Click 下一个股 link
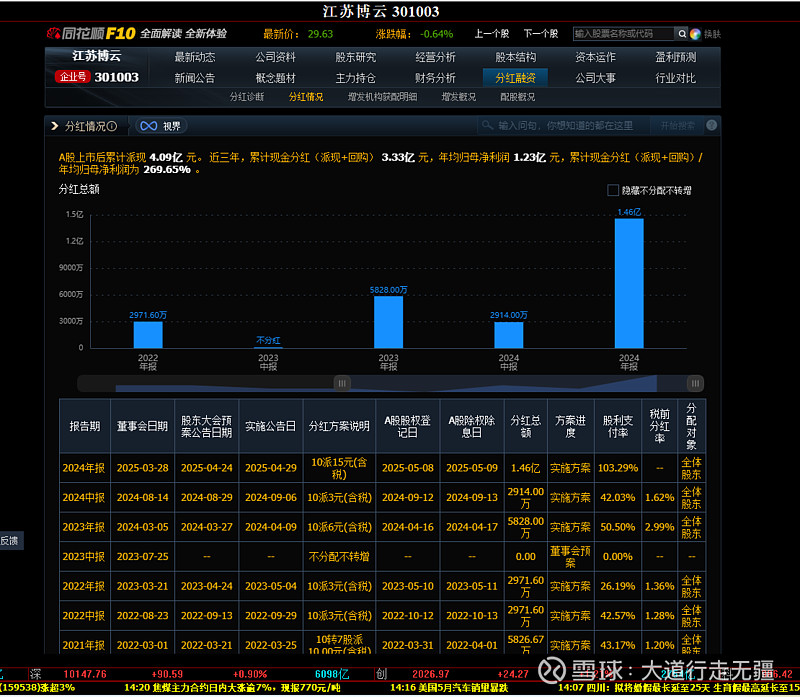 pyautogui.click(x=541, y=34)
